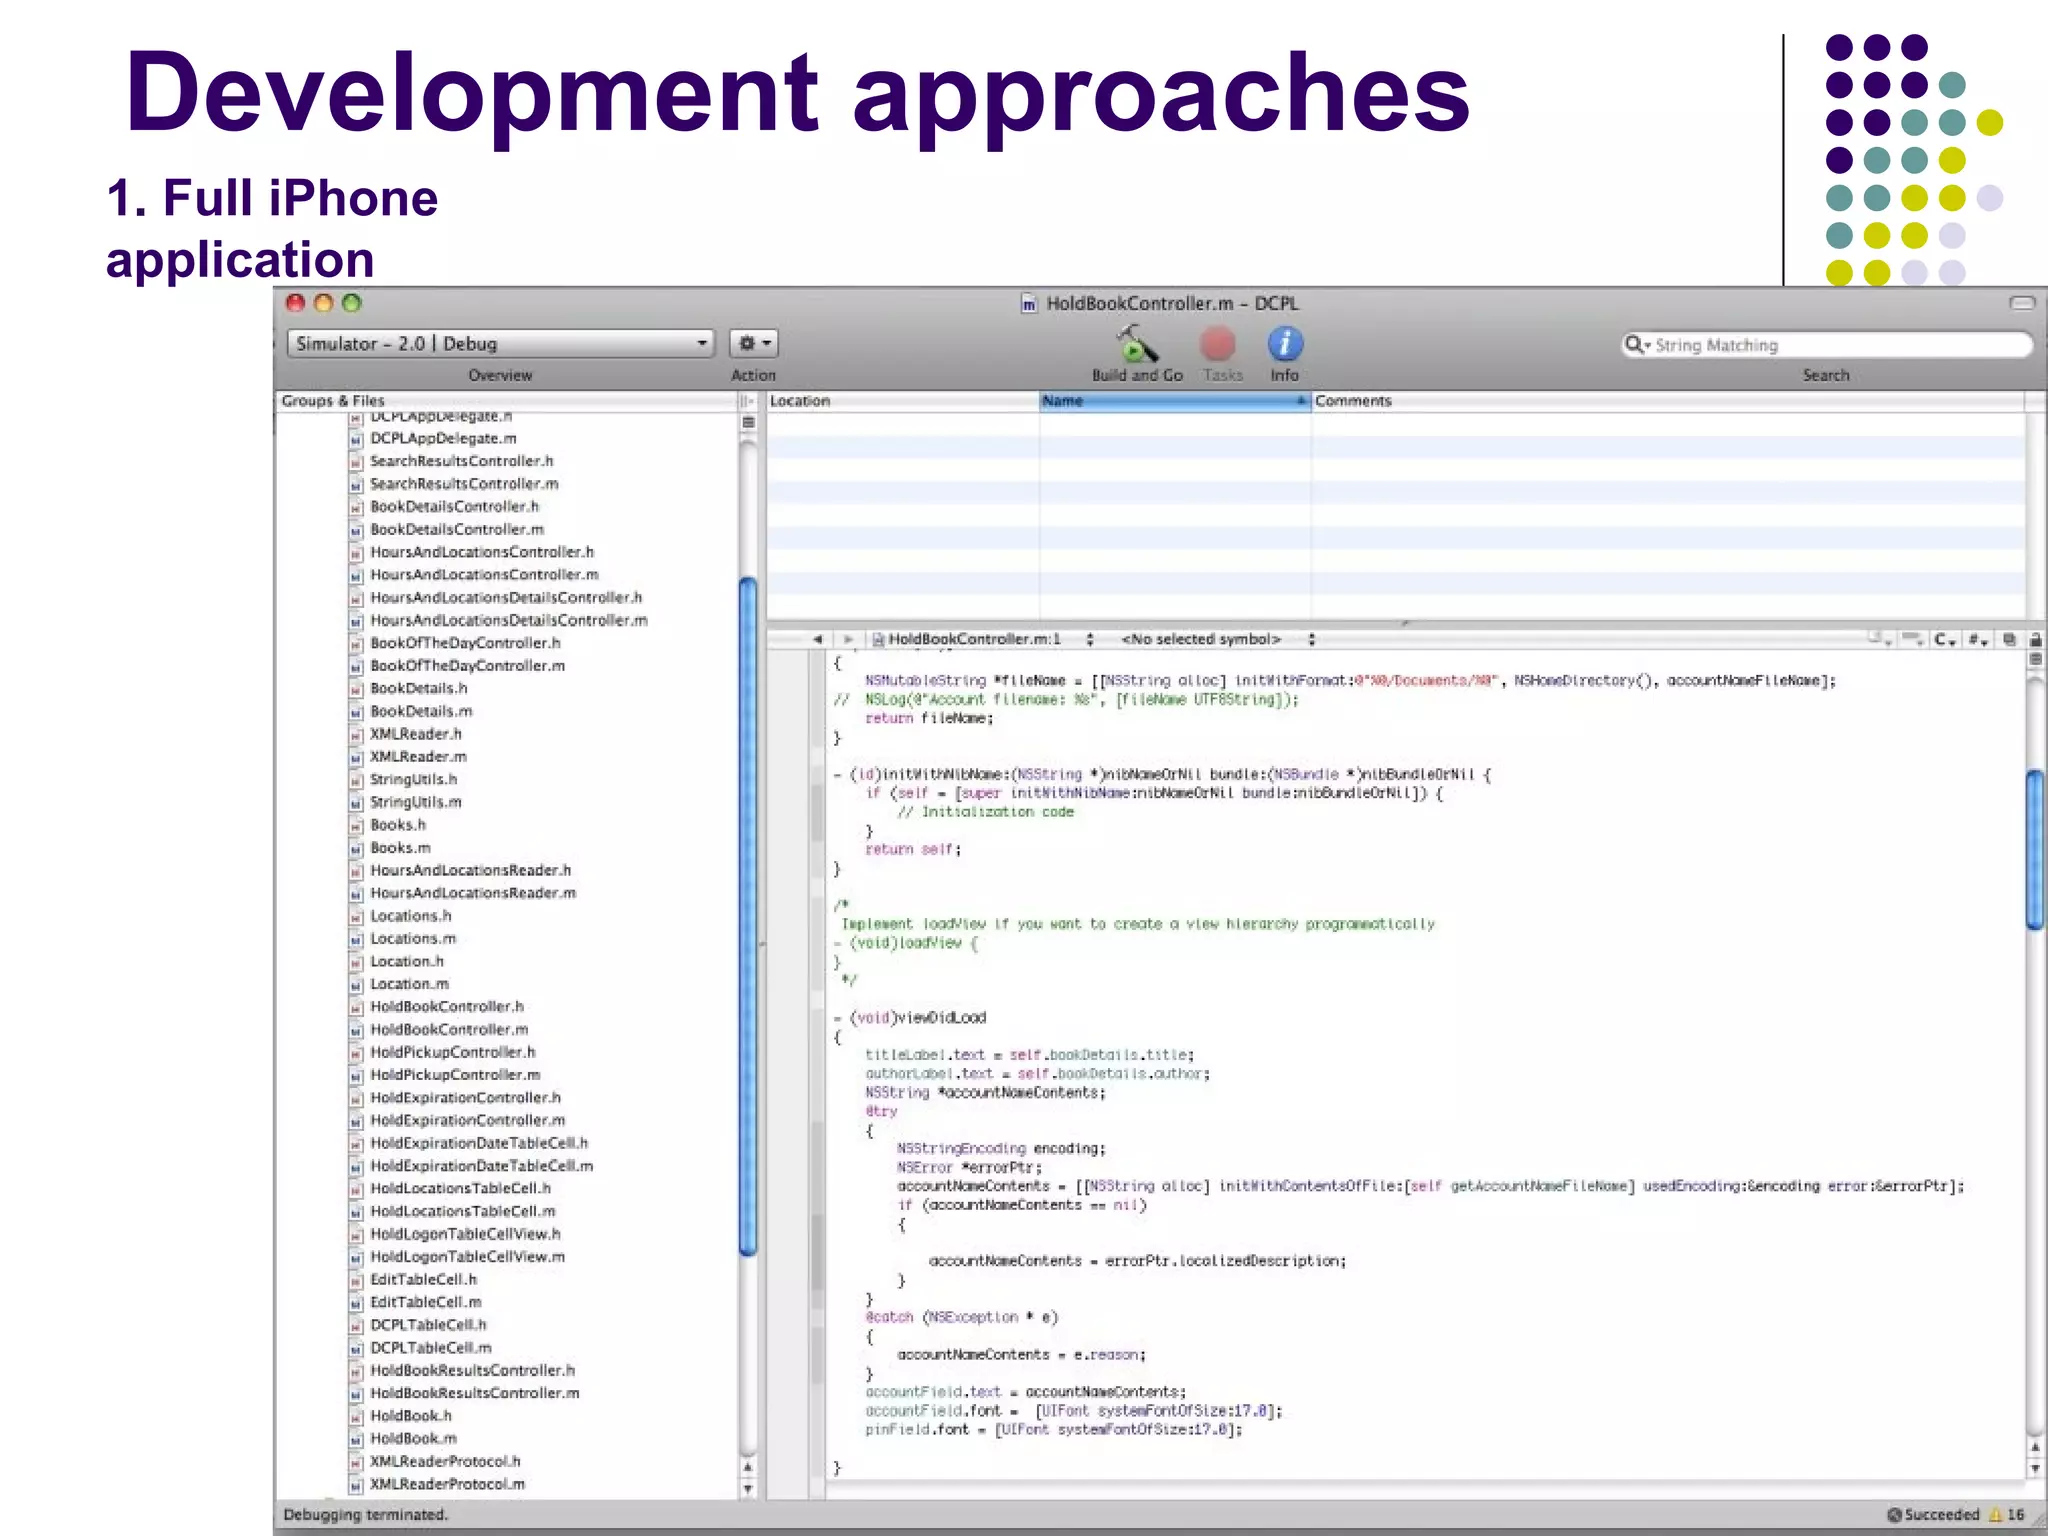
Task: Open the No selected symbol popup
Action: pyautogui.click(x=1217, y=639)
